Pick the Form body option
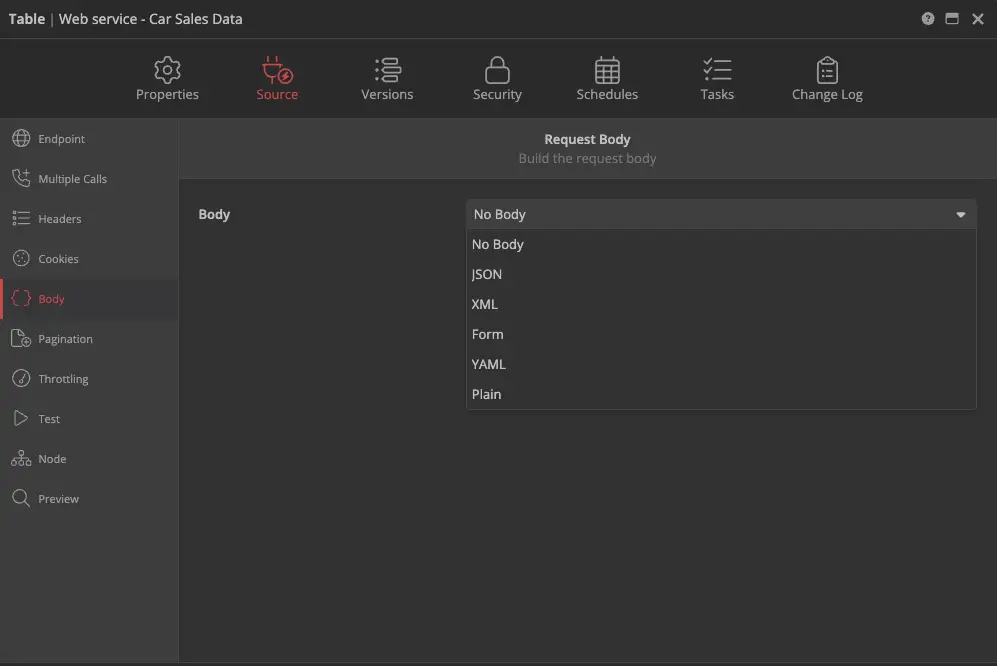The image size is (997, 666). point(488,334)
